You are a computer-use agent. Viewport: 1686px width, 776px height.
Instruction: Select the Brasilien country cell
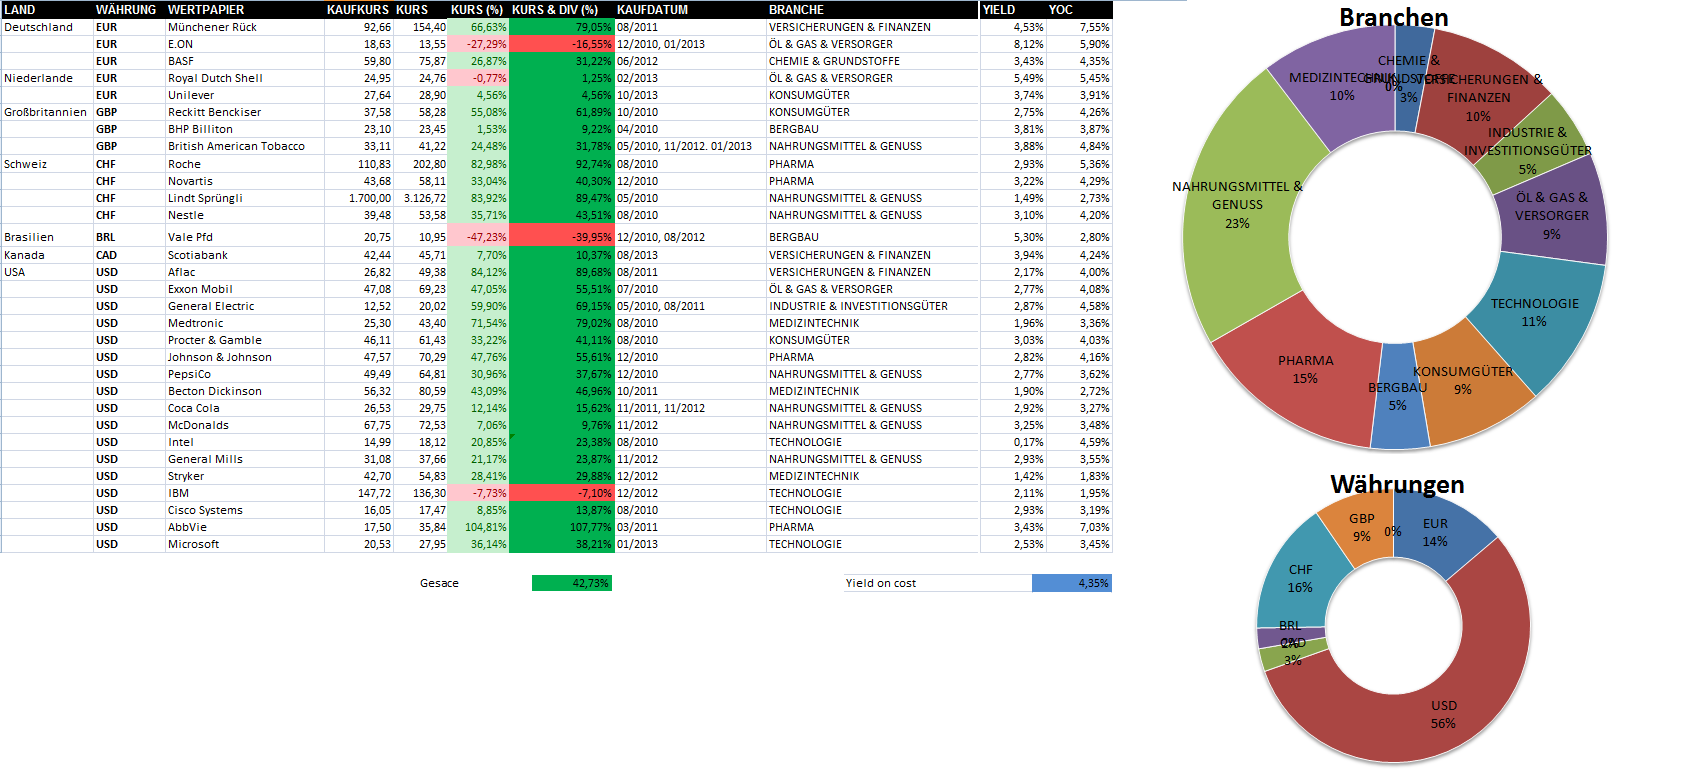pos(47,237)
